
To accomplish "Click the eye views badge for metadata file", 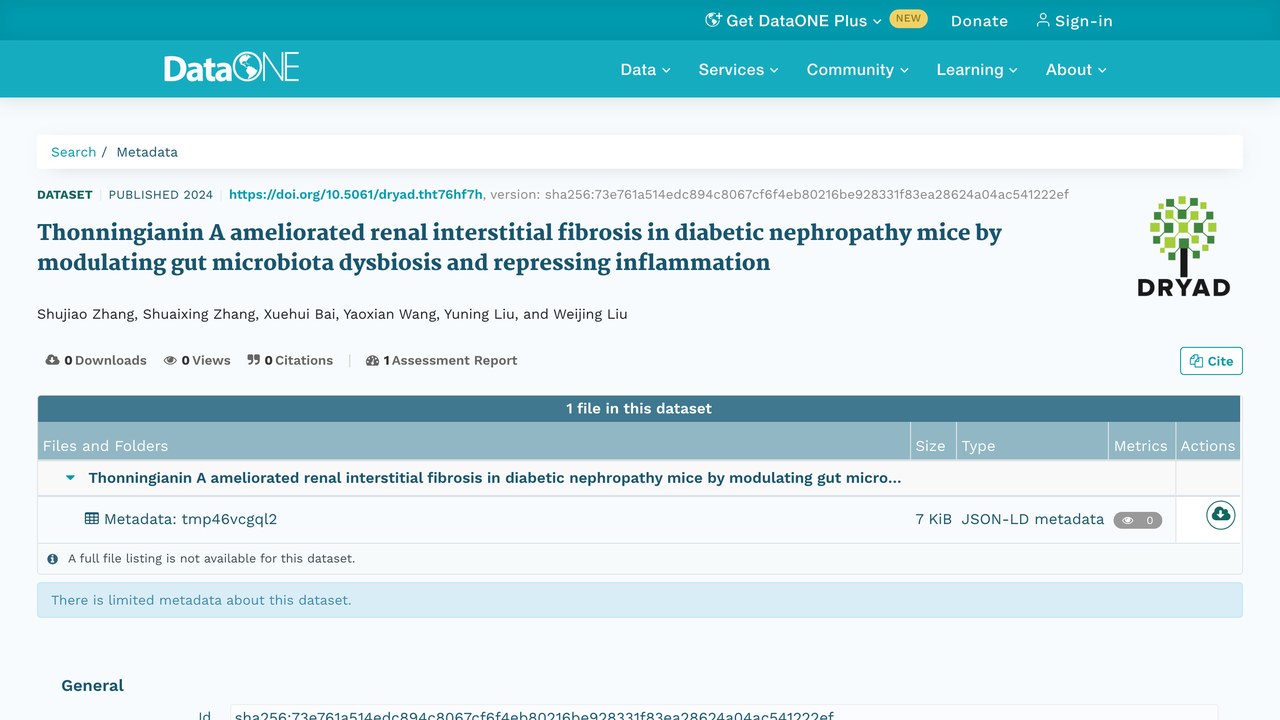I will [1138, 520].
